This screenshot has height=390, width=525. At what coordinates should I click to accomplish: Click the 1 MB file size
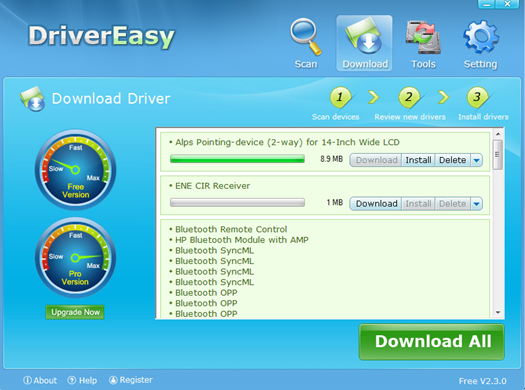pyautogui.click(x=335, y=202)
